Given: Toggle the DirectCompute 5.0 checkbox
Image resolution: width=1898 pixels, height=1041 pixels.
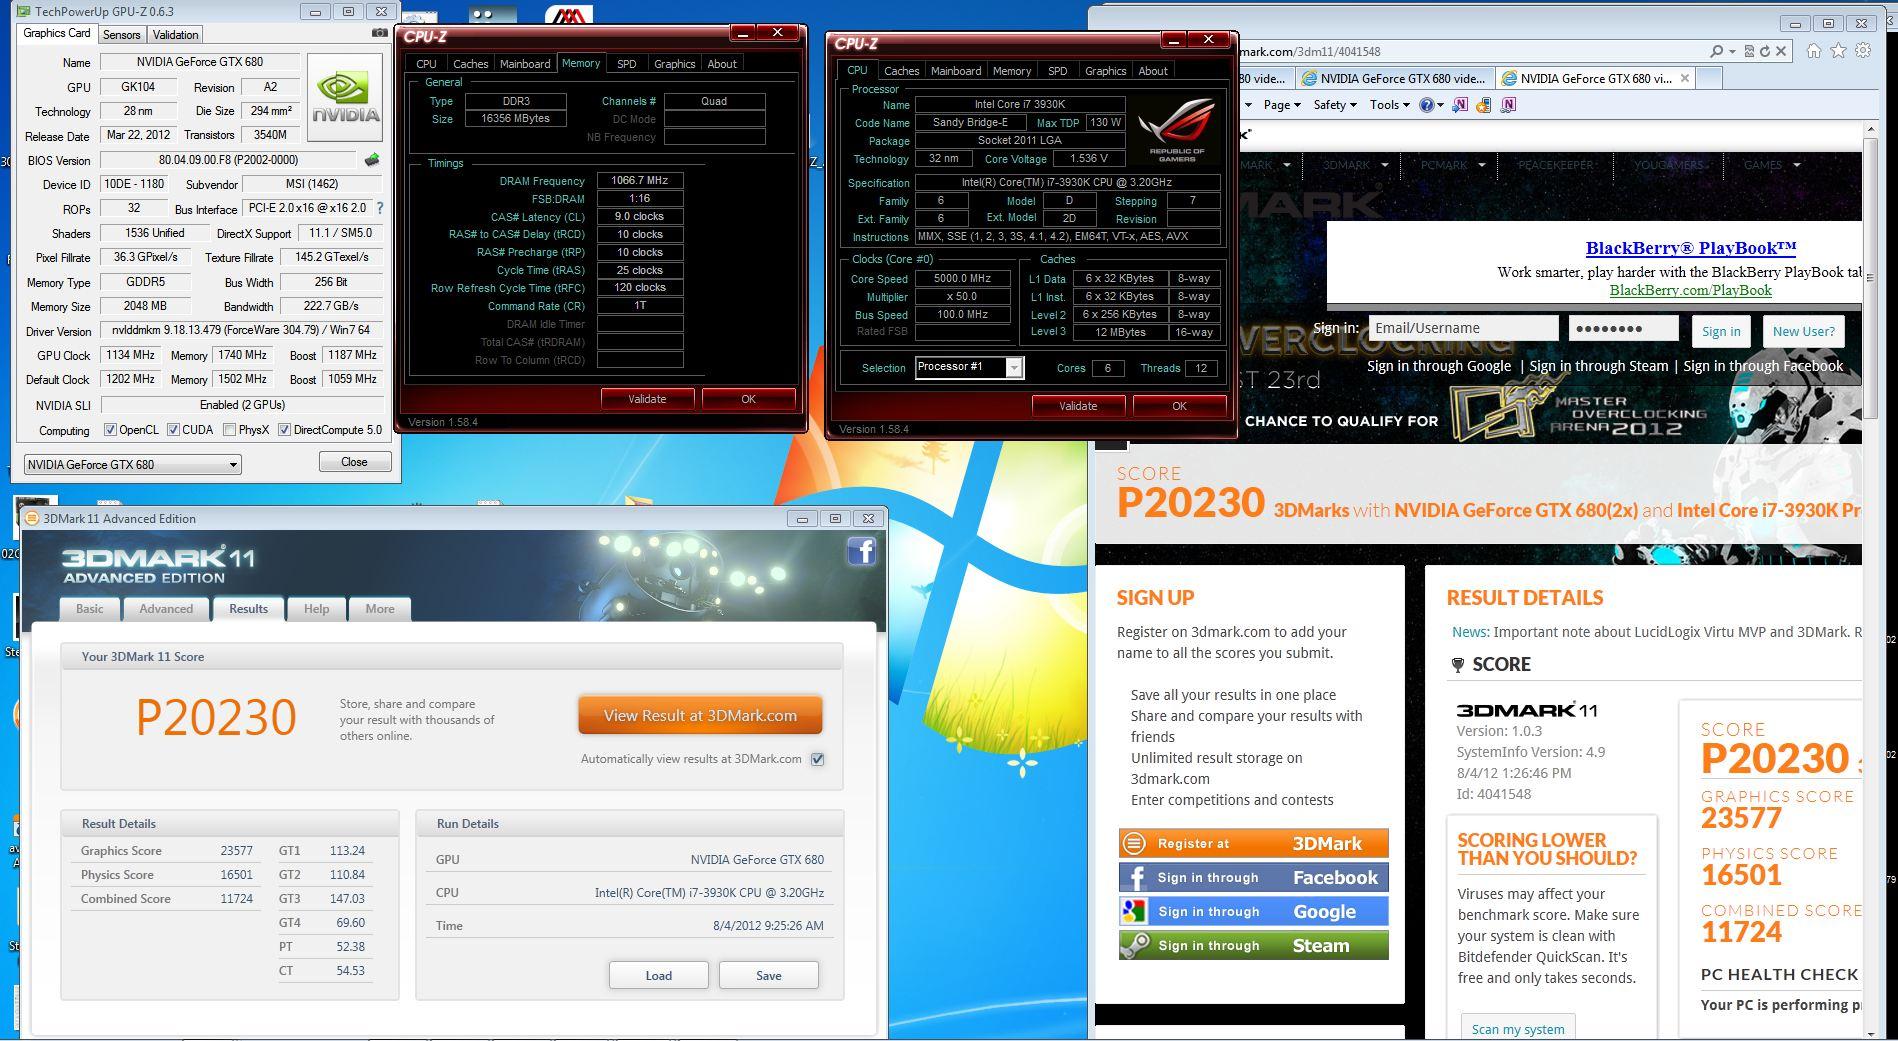Looking at the screenshot, I should coord(285,430).
